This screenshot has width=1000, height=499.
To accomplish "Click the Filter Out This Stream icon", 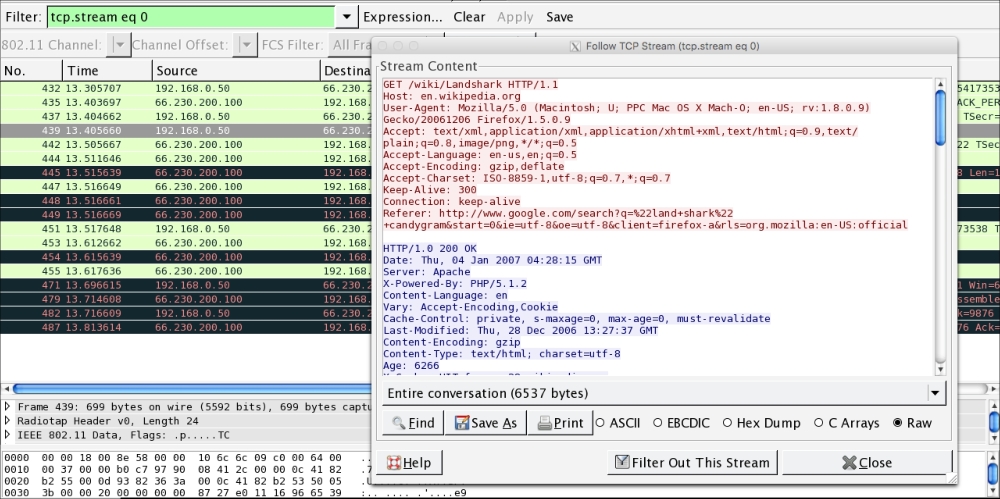I will [623, 463].
